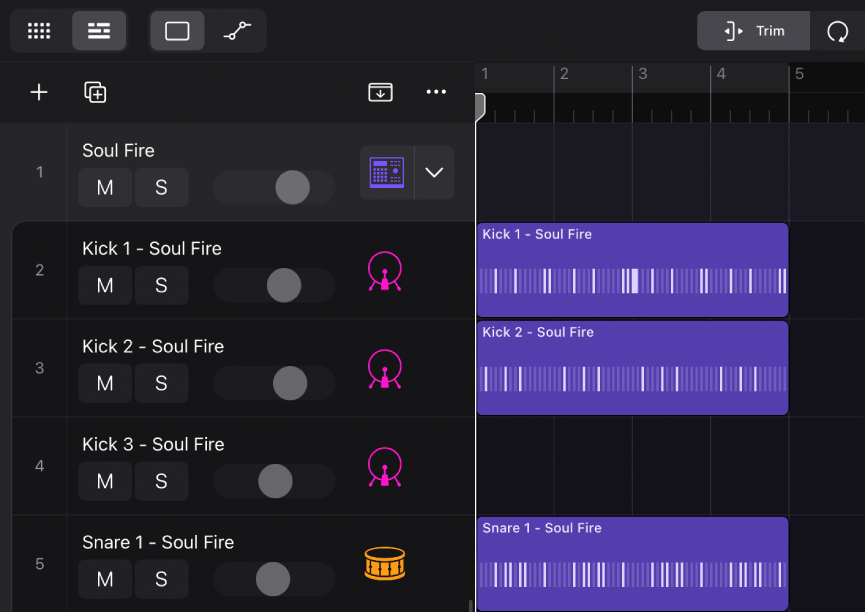Image resolution: width=866 pixels, height=612 pixels.
Task: Tap the Snare 1 drum instrument icon
Action: point(385,563)
